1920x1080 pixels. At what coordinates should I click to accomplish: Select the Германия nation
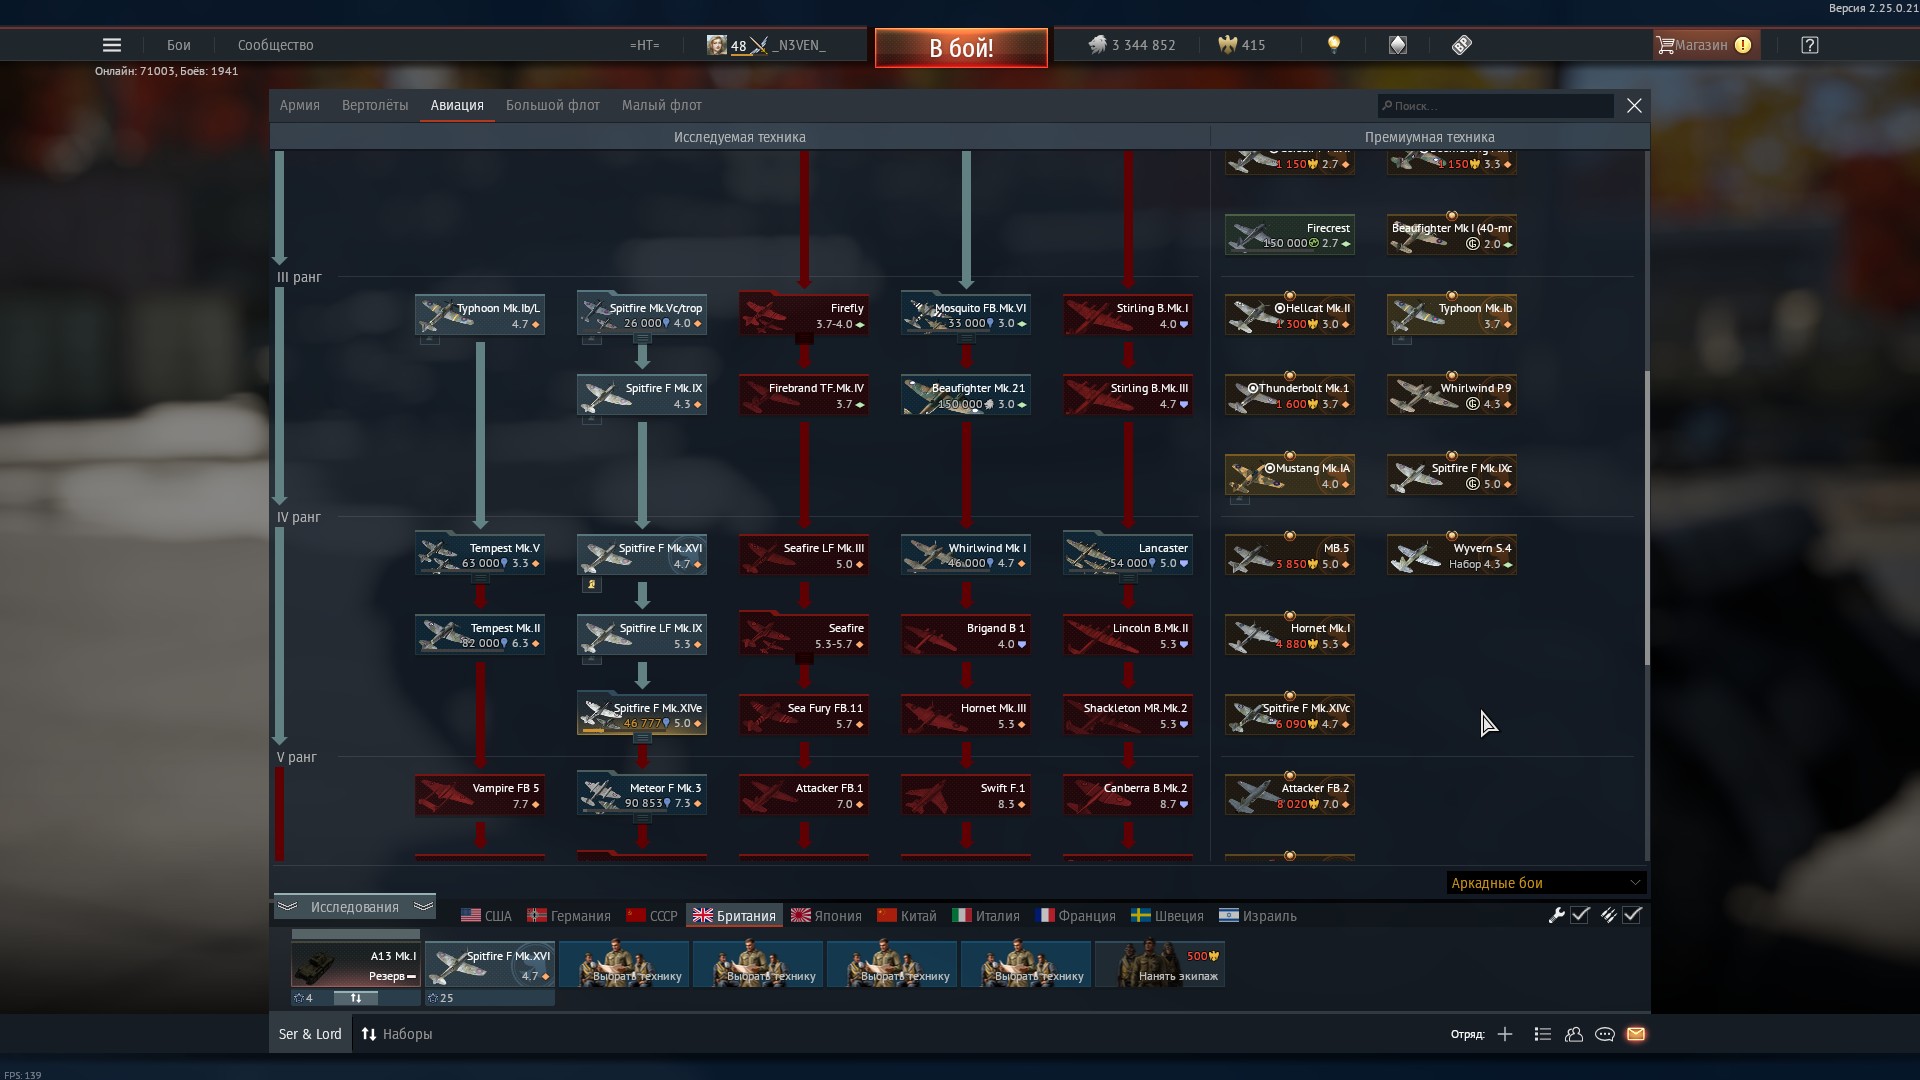point(569,916)
